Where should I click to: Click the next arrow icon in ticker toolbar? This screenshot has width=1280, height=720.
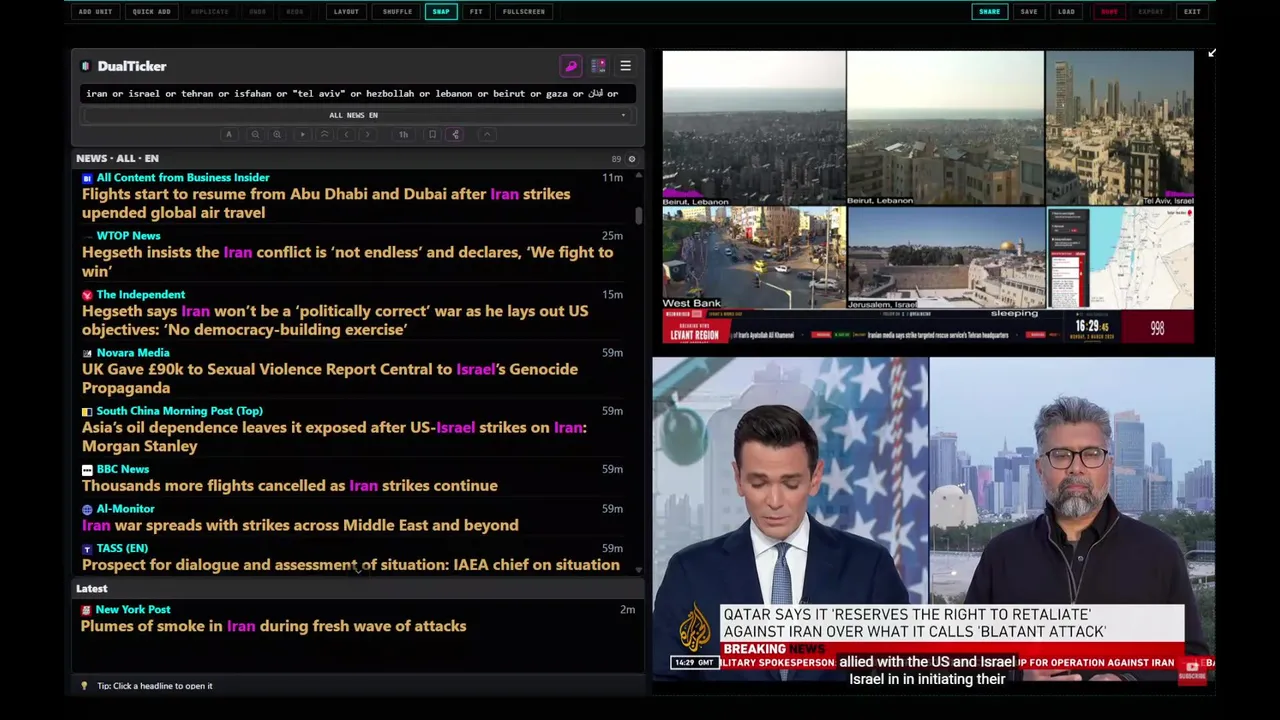click(368, 135)
